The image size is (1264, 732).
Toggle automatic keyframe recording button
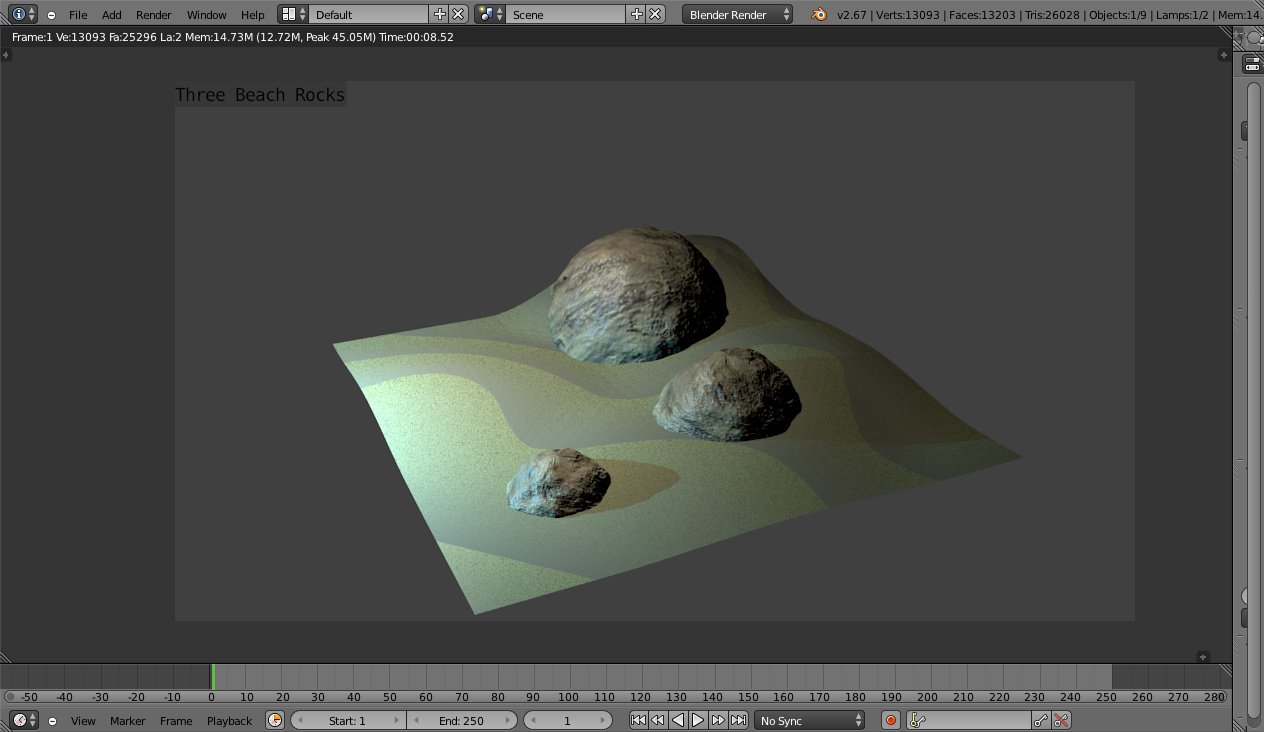click(x=891, y=720)
